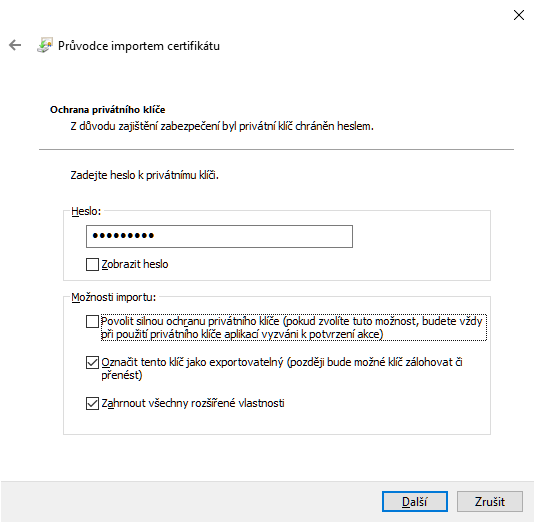
Task: Click the Zobrazit heslo label text
Action: click(x=135, y=264)
